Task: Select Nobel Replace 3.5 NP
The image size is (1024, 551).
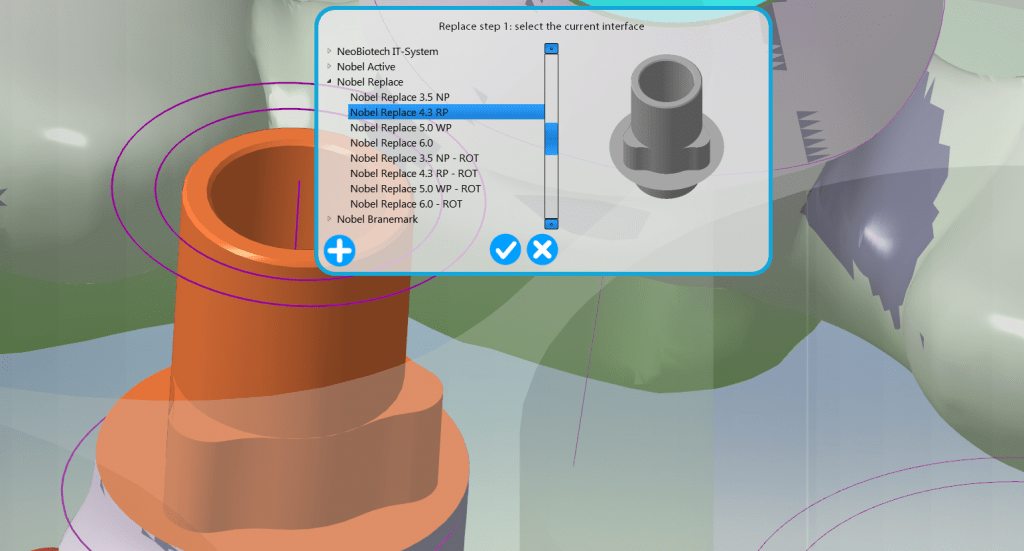Action: [400, 97]
